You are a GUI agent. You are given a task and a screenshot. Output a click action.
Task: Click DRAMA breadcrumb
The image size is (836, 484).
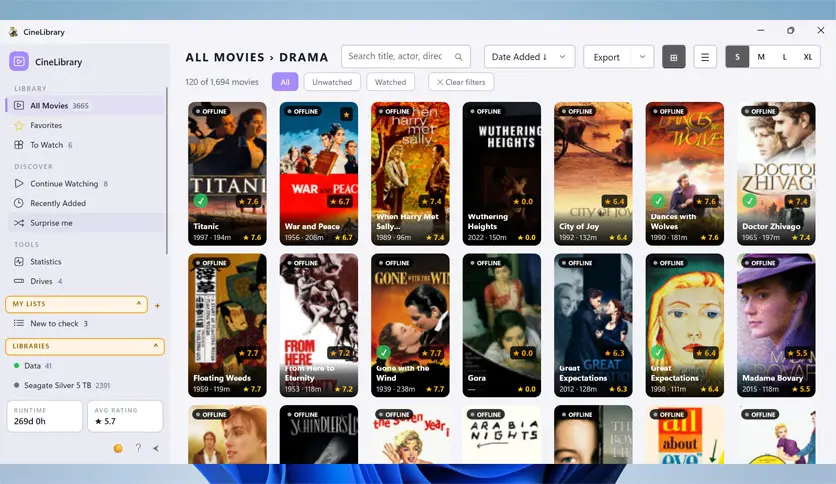point(304,57)
